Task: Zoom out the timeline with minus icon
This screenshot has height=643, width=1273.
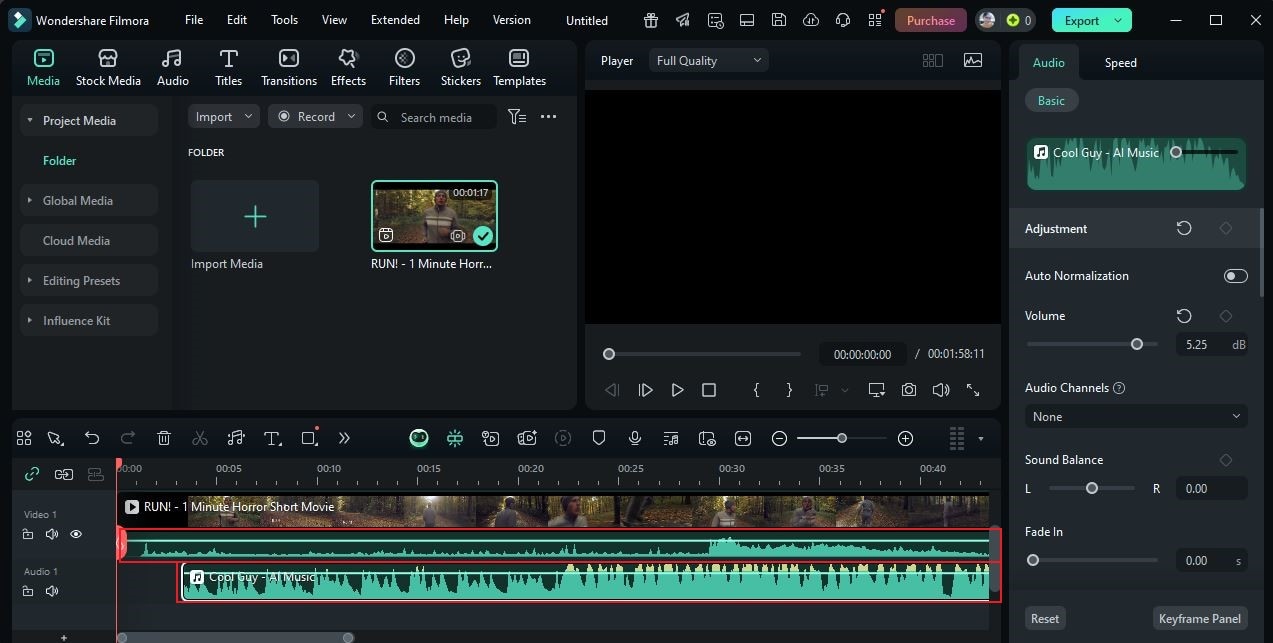Action: (x=779, y=438)
